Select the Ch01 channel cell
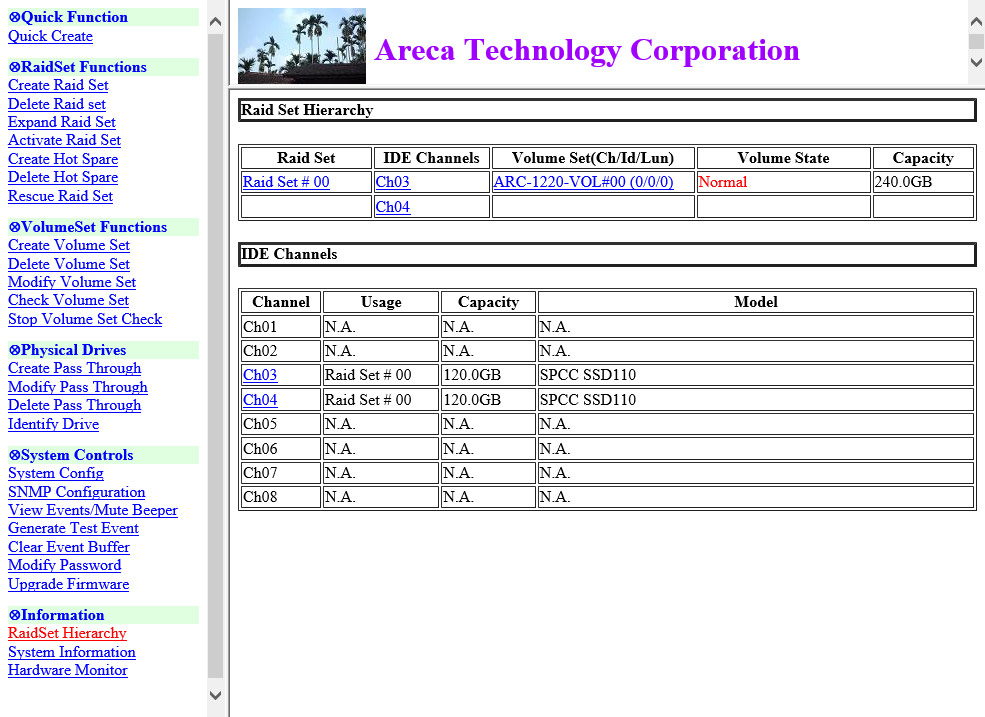Screen dimensions: 985x717 [281, 327]
